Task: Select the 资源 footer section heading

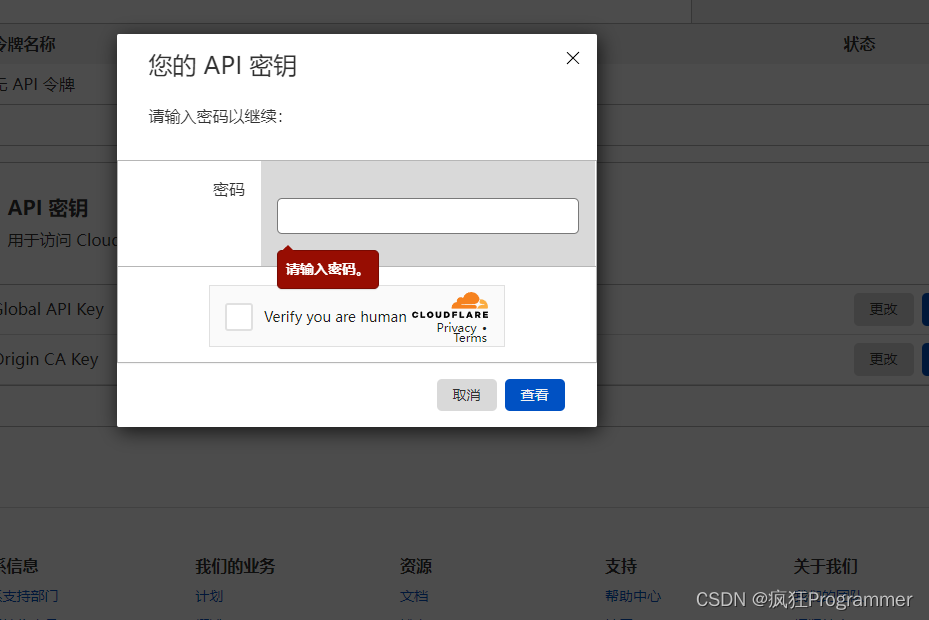Action: [416, 566]
